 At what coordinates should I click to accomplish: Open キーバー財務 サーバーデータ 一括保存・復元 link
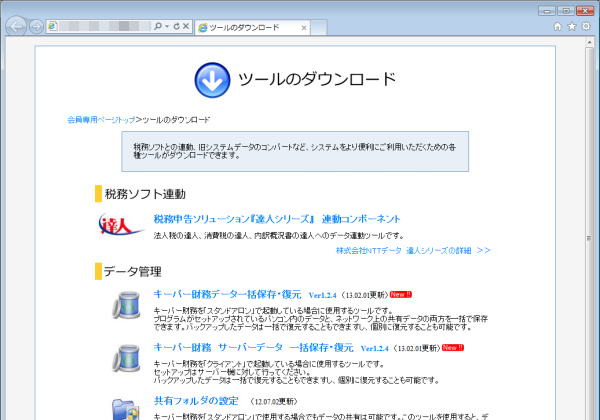[253, 347]
